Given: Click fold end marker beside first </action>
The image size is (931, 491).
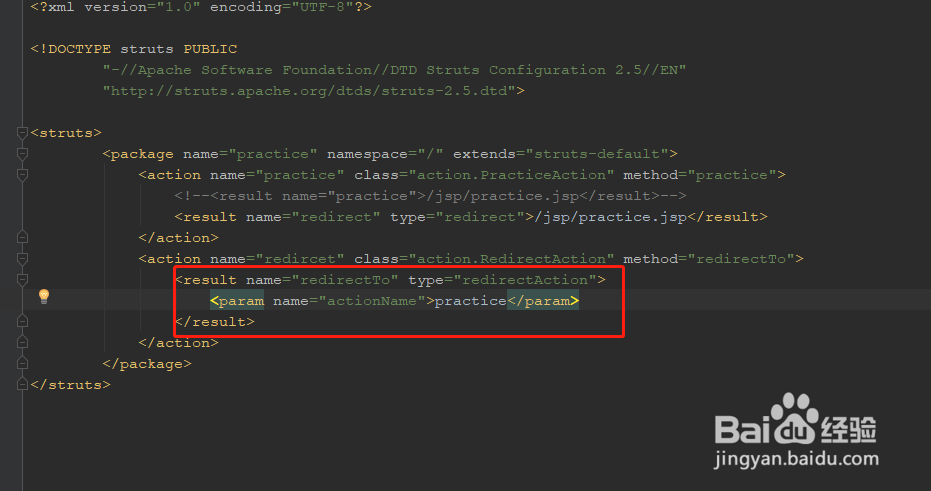Looking at the screenshot, I should (x=23, y=237).
